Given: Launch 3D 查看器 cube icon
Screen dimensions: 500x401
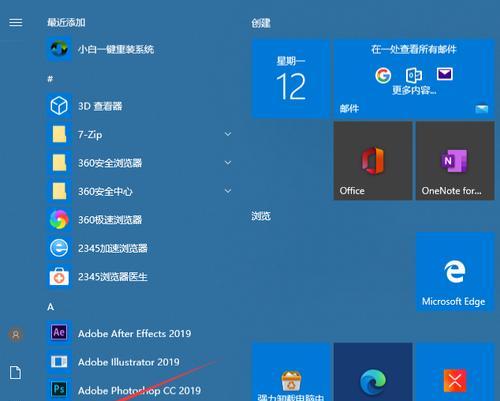Looking at the screenshot, I should click(x=59, y=106).
